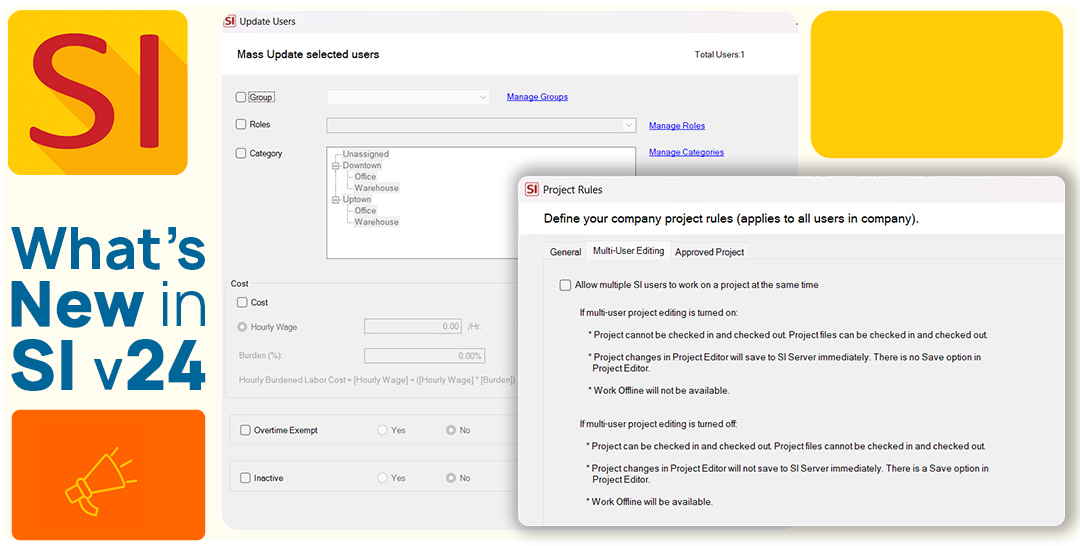Click the SI icon in Project Rules title bar
1080x546 pixels.
click(532, 189)
